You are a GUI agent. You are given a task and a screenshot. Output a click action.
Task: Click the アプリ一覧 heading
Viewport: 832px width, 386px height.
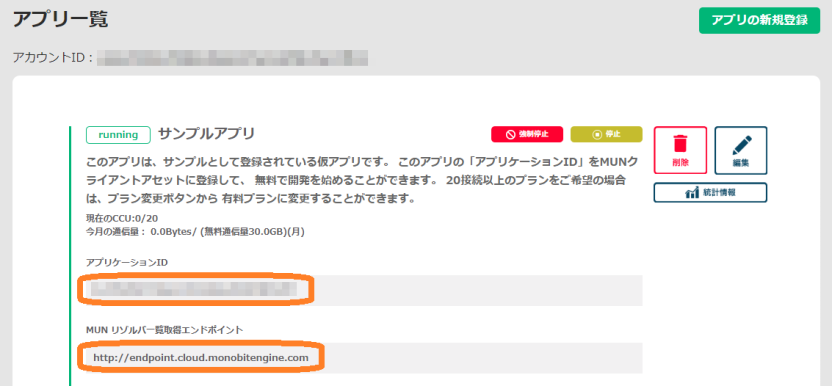pos(60,20)
